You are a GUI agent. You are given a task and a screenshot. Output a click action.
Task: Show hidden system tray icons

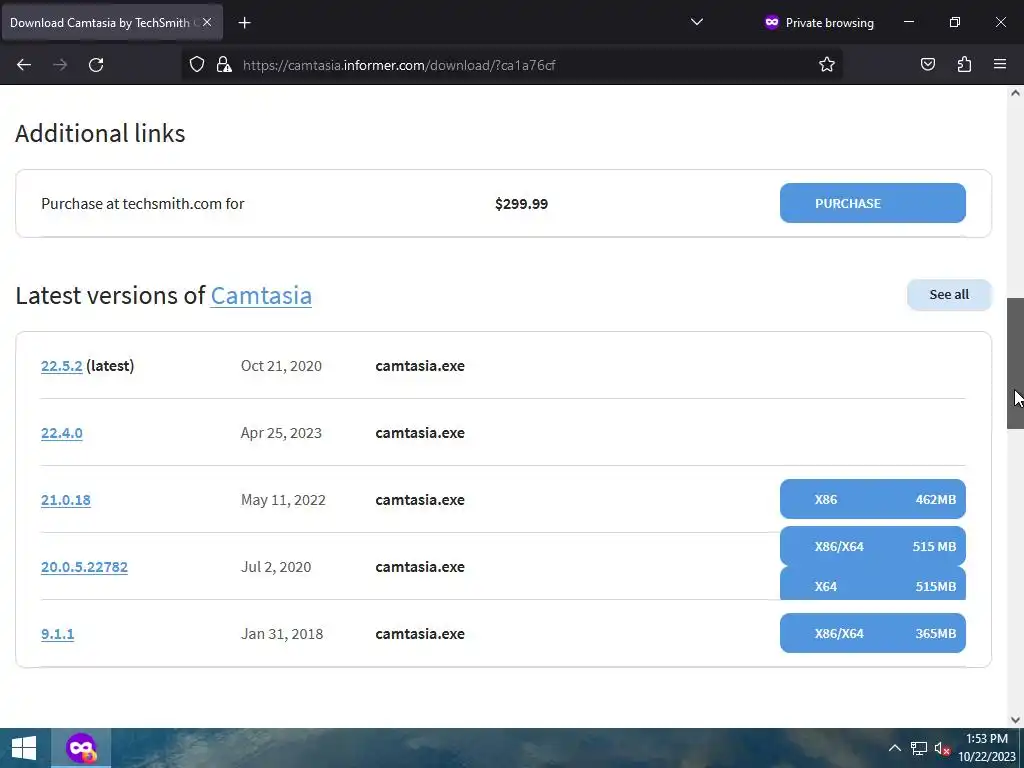[x=895, y=748]
